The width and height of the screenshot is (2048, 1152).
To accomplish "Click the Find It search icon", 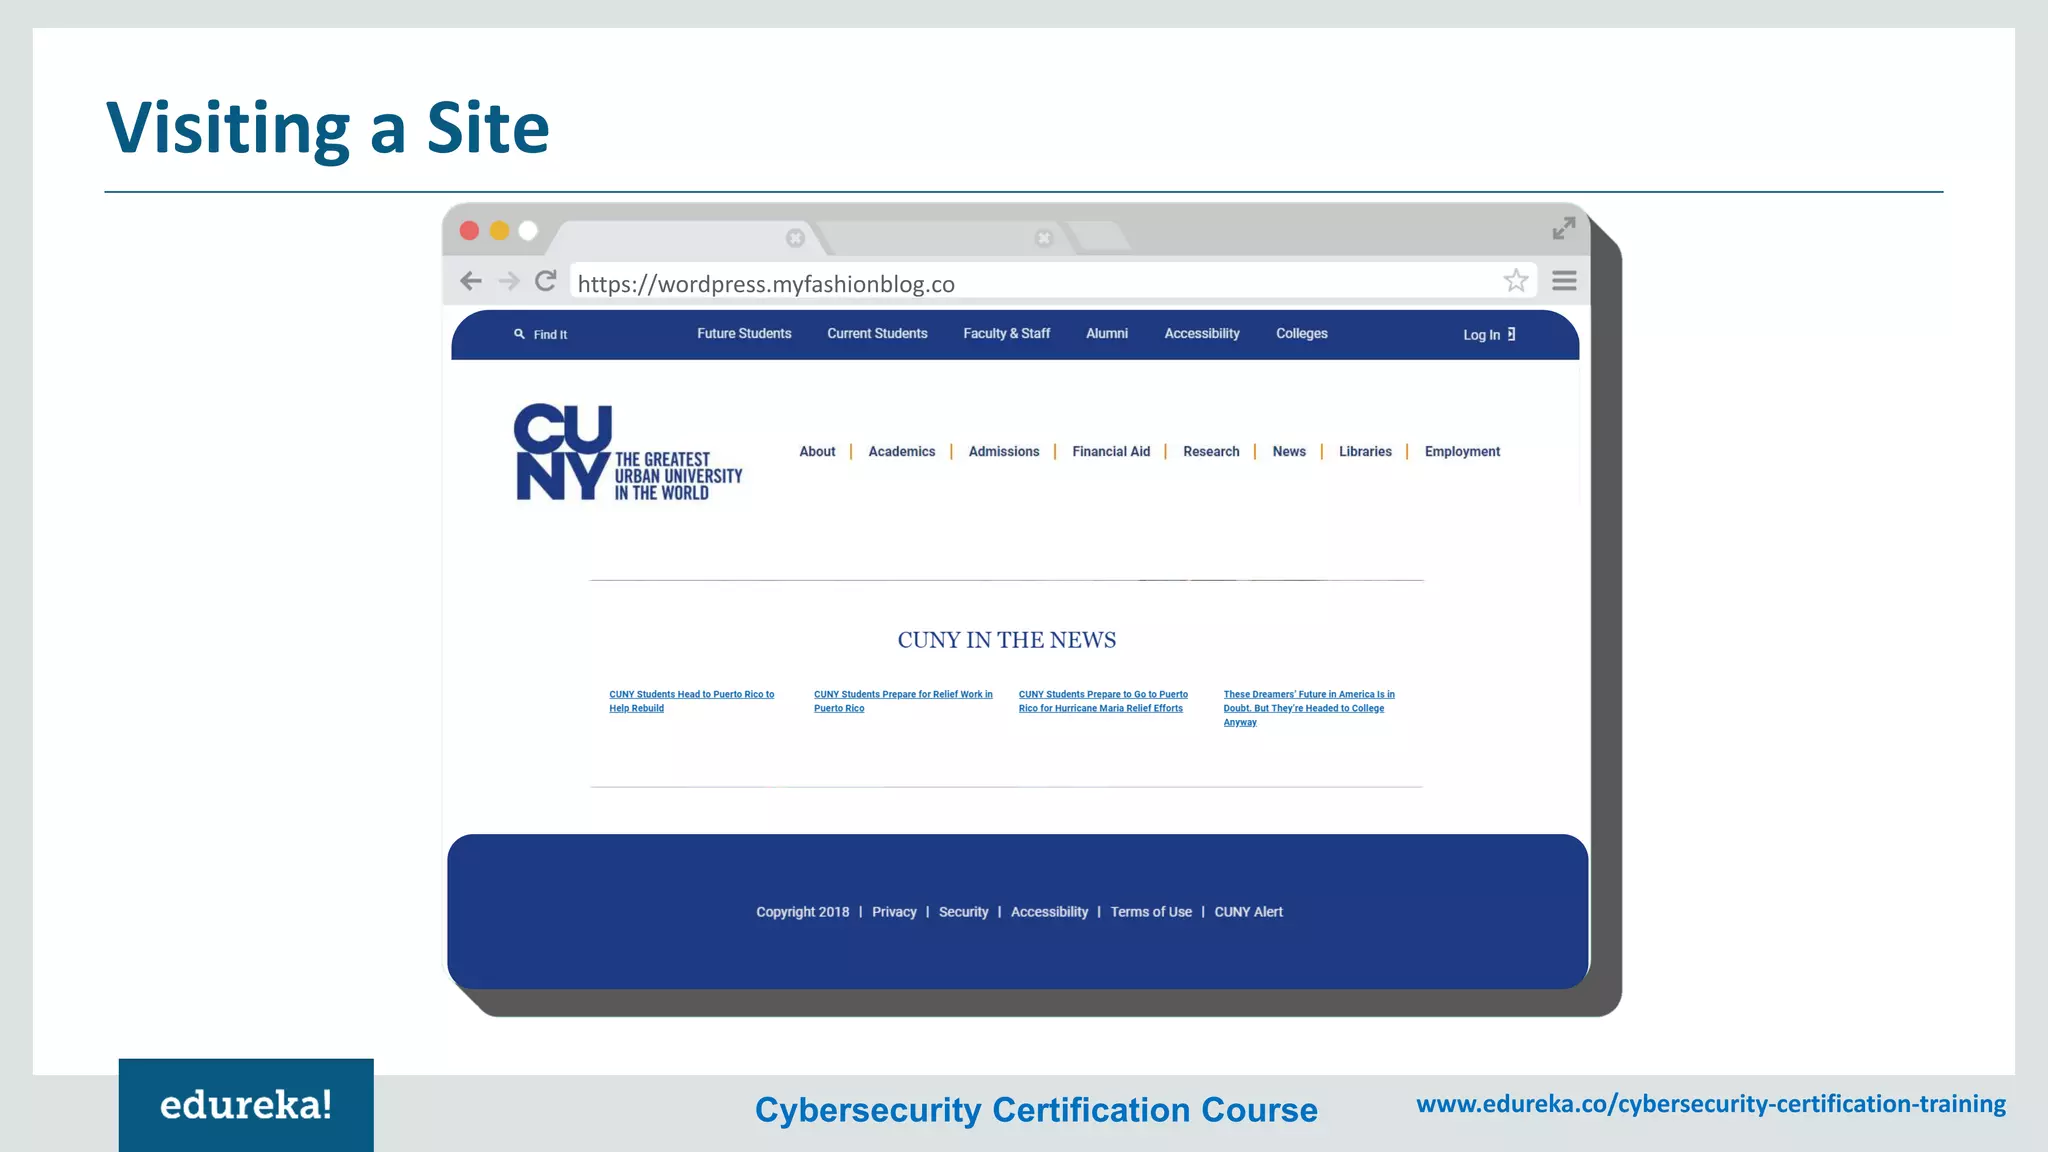I will point(519,334).
